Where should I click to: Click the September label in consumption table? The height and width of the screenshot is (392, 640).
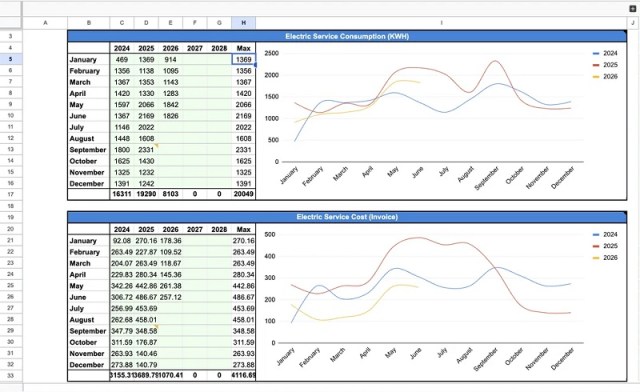(88, 150)
